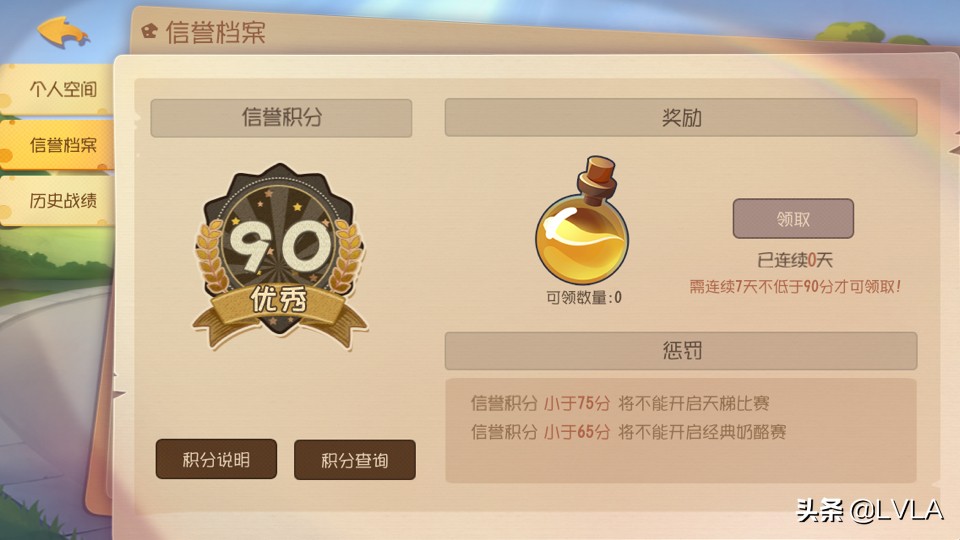The height and width of the screenshot is (540, 960).
Task: Click the 小于65分 classic cheese match line
Action: tap(628, 432)
